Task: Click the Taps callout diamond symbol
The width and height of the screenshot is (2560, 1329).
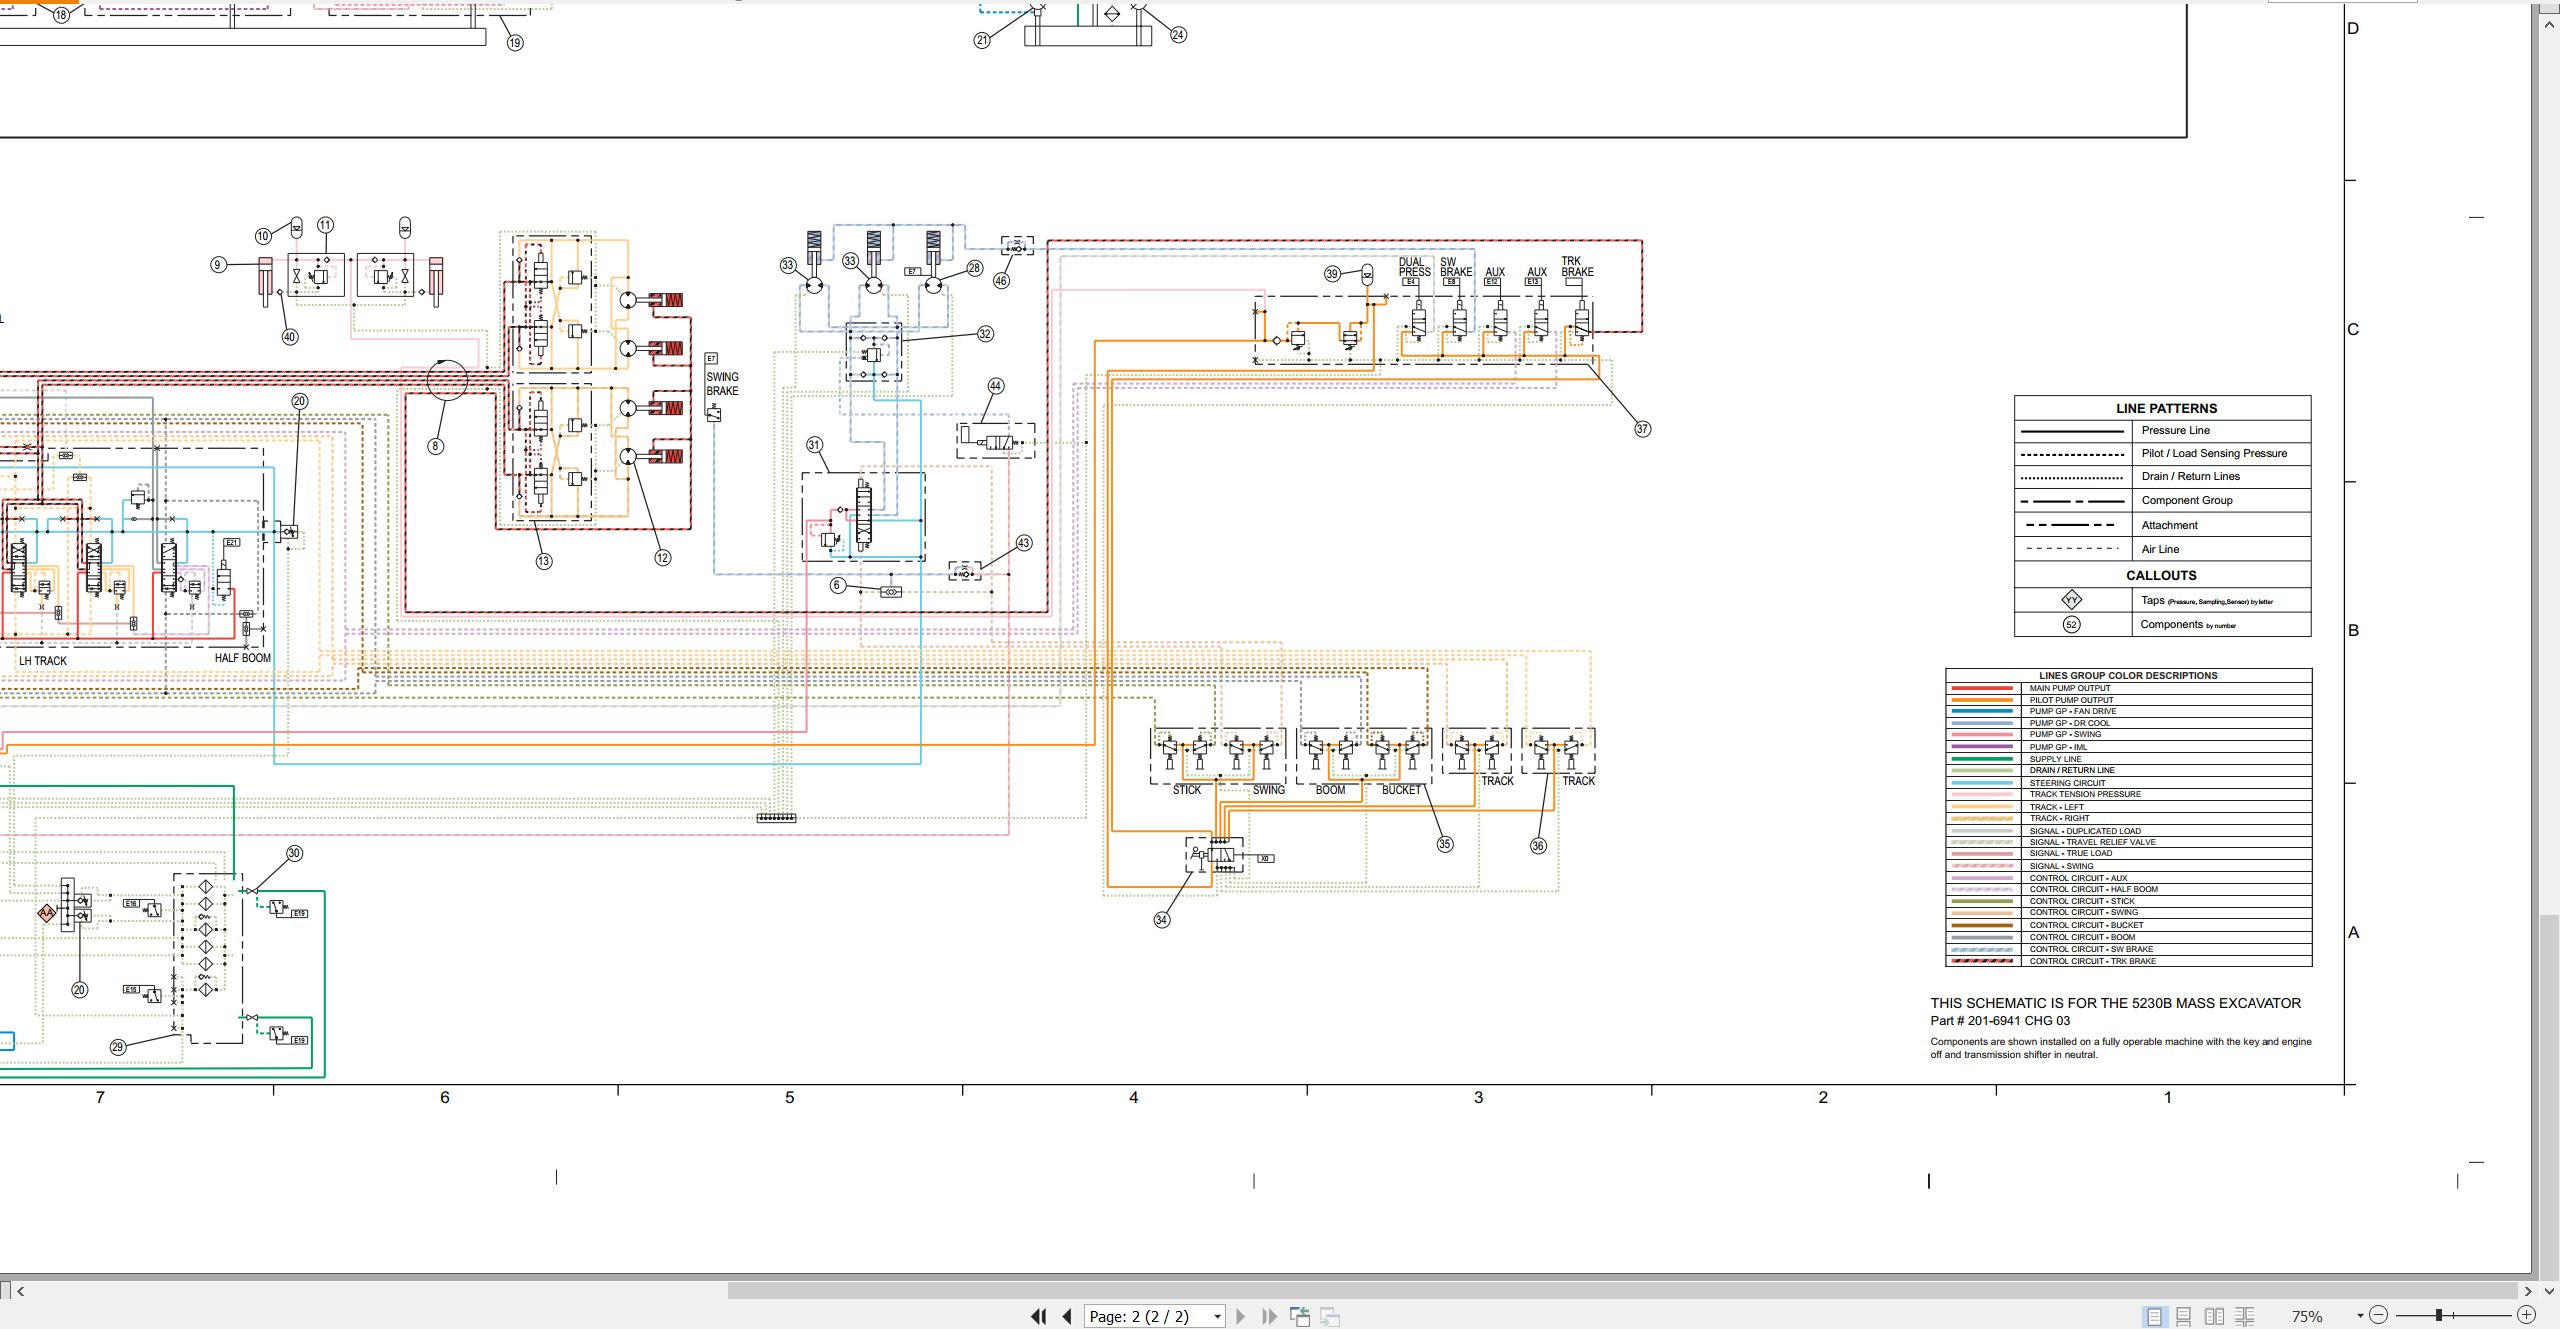Action: pos(2071,600)
